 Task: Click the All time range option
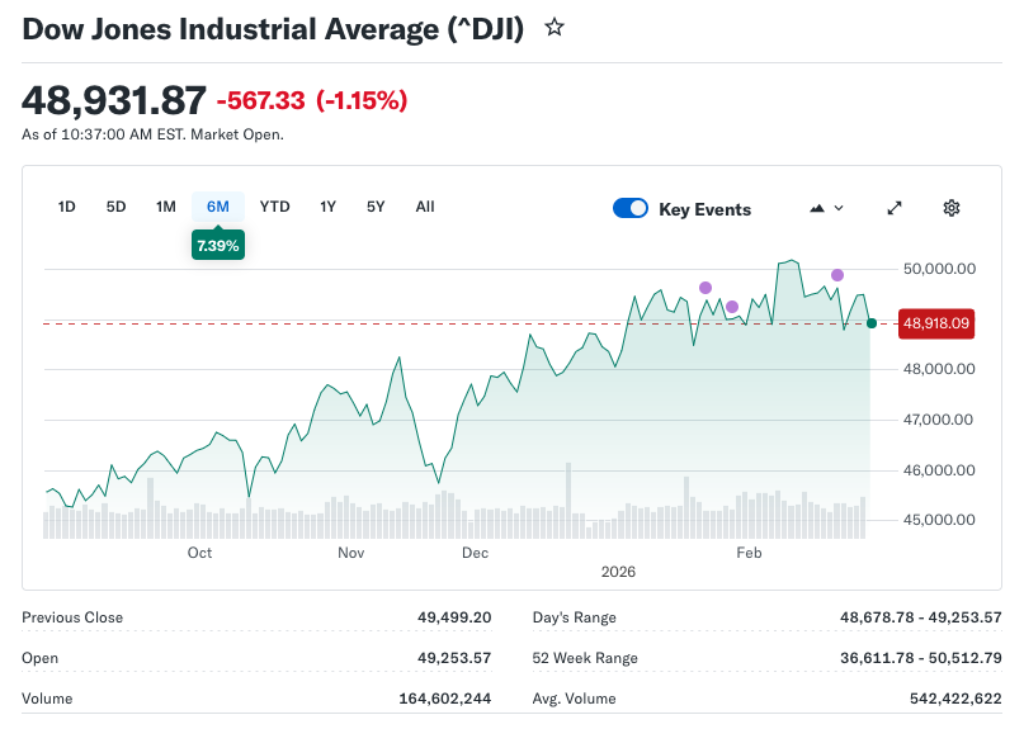[x=424, y=206]
